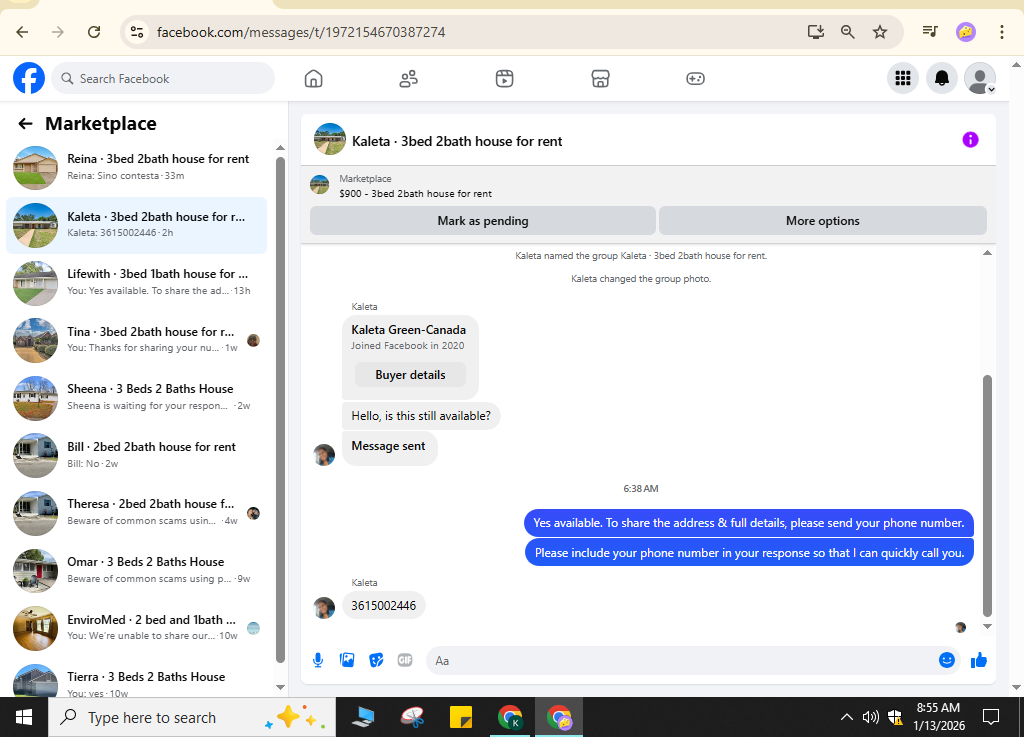Open the Sticky Notes taskbar icon
The width and height of the screenshot is (1024, 737).
(461, 717)
